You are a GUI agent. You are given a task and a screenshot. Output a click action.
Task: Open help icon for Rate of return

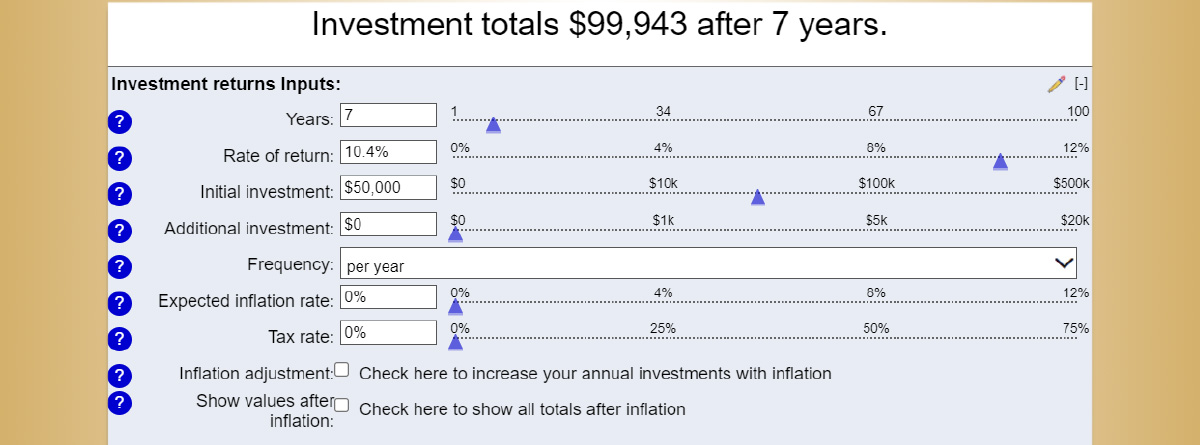click(x=119, y=158)
